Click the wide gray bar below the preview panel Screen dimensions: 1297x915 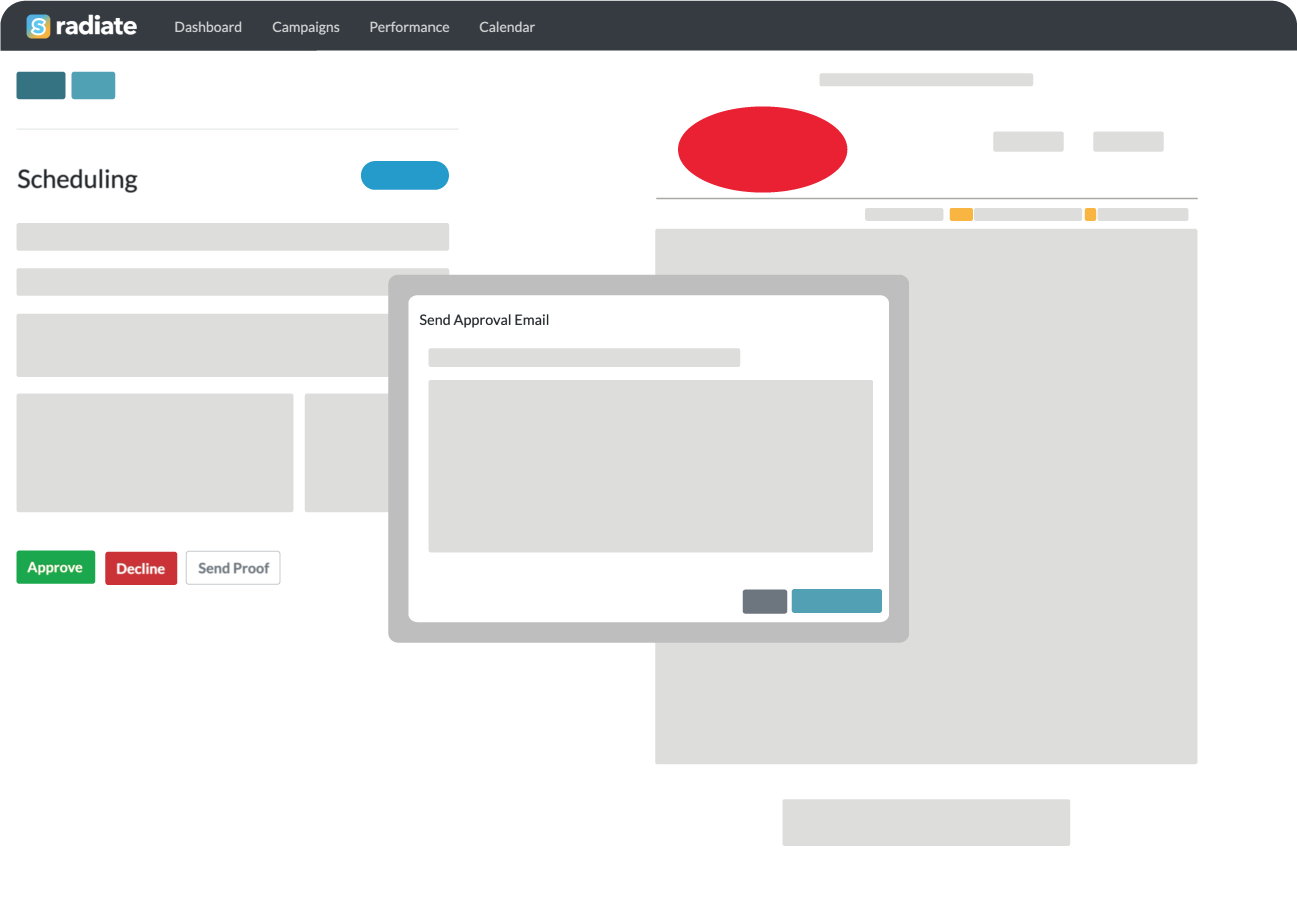click(x=925, y=822)
